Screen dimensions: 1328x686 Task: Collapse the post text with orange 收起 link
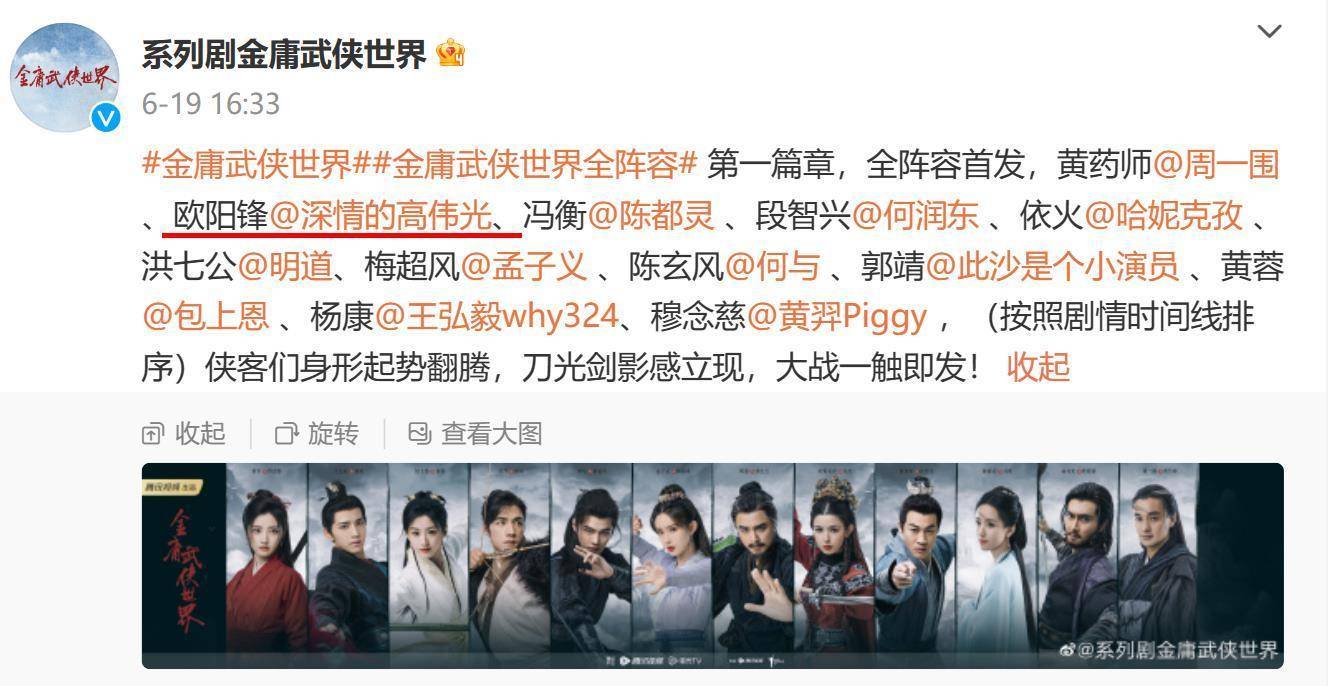1038,367
